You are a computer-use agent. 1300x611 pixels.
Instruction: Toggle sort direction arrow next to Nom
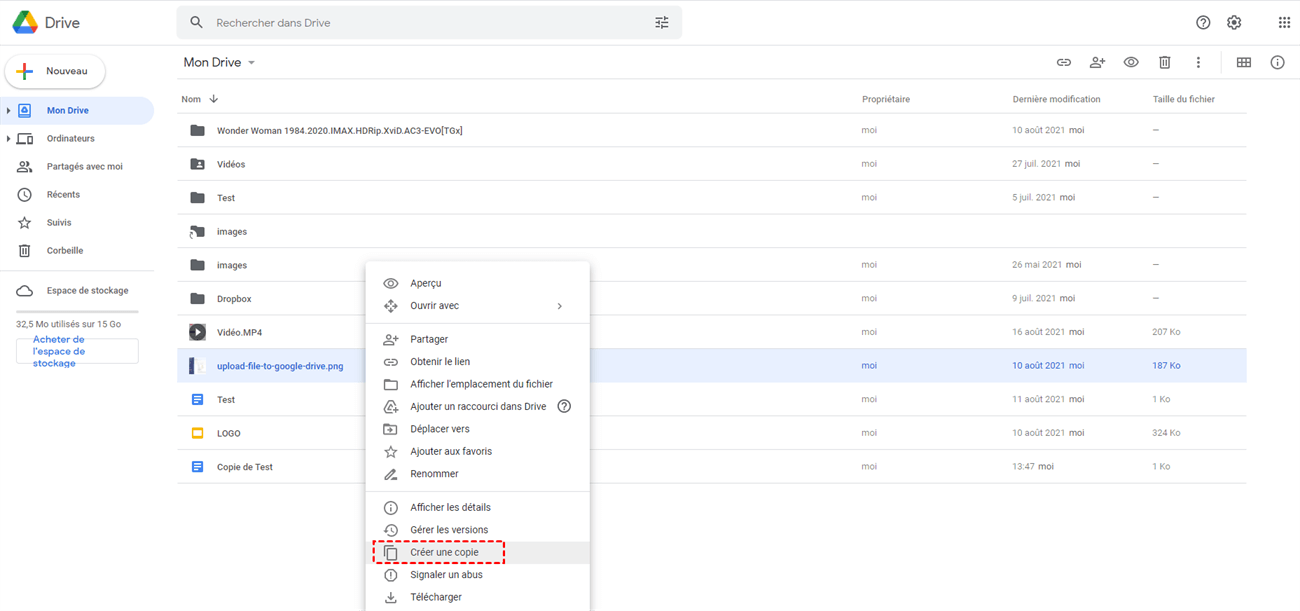click(214, 99)
